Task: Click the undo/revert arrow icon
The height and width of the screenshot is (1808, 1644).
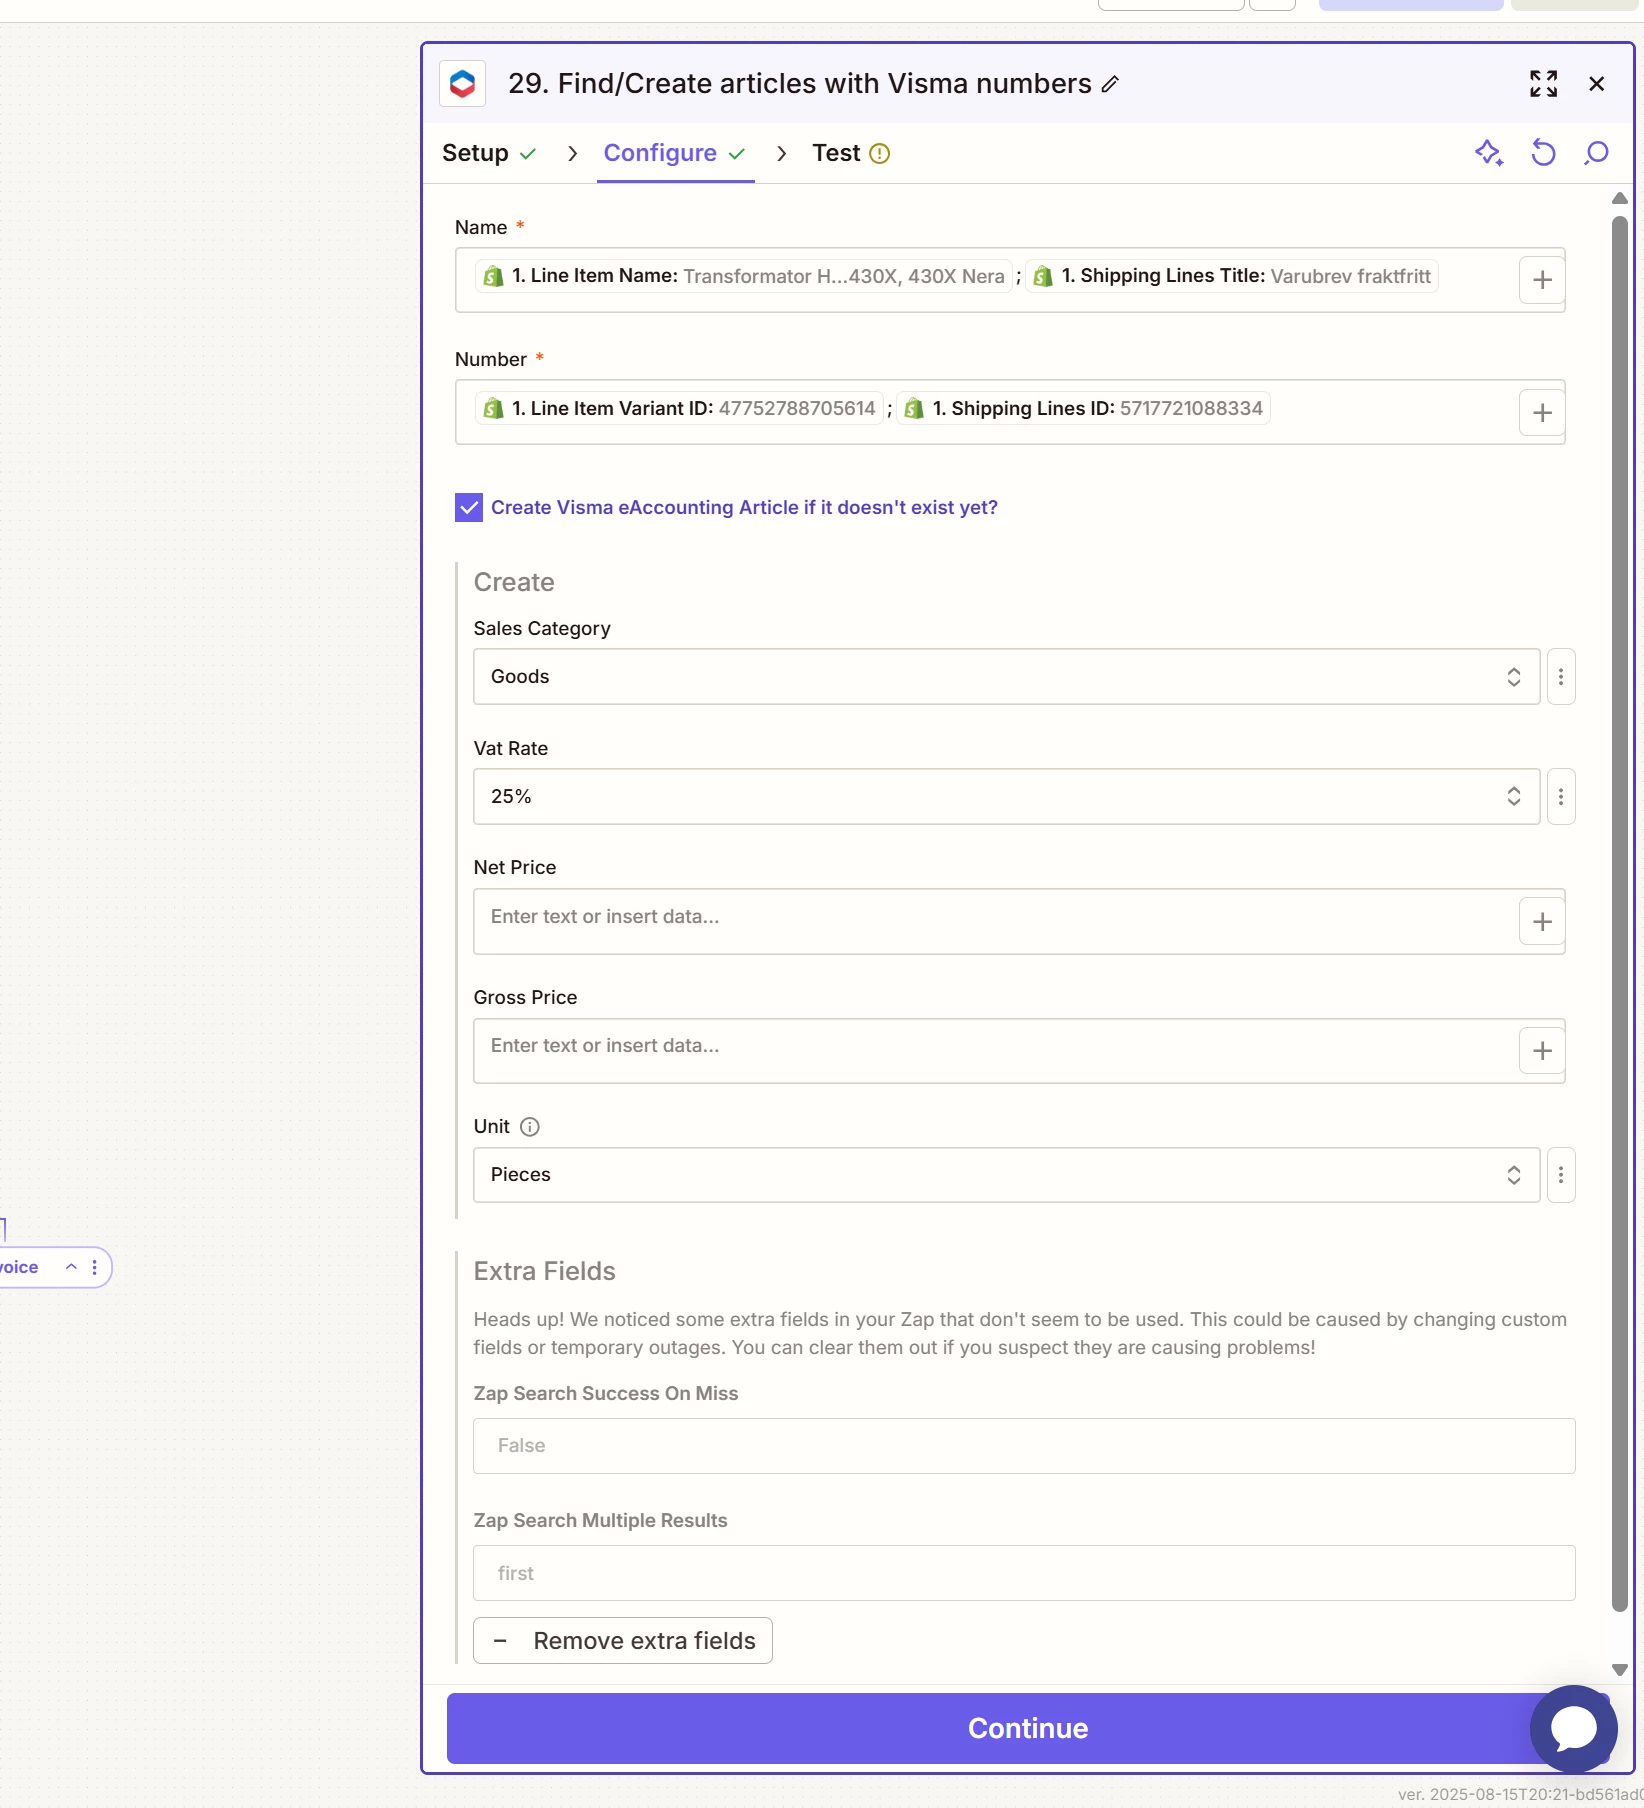Action: [1543, 153]
